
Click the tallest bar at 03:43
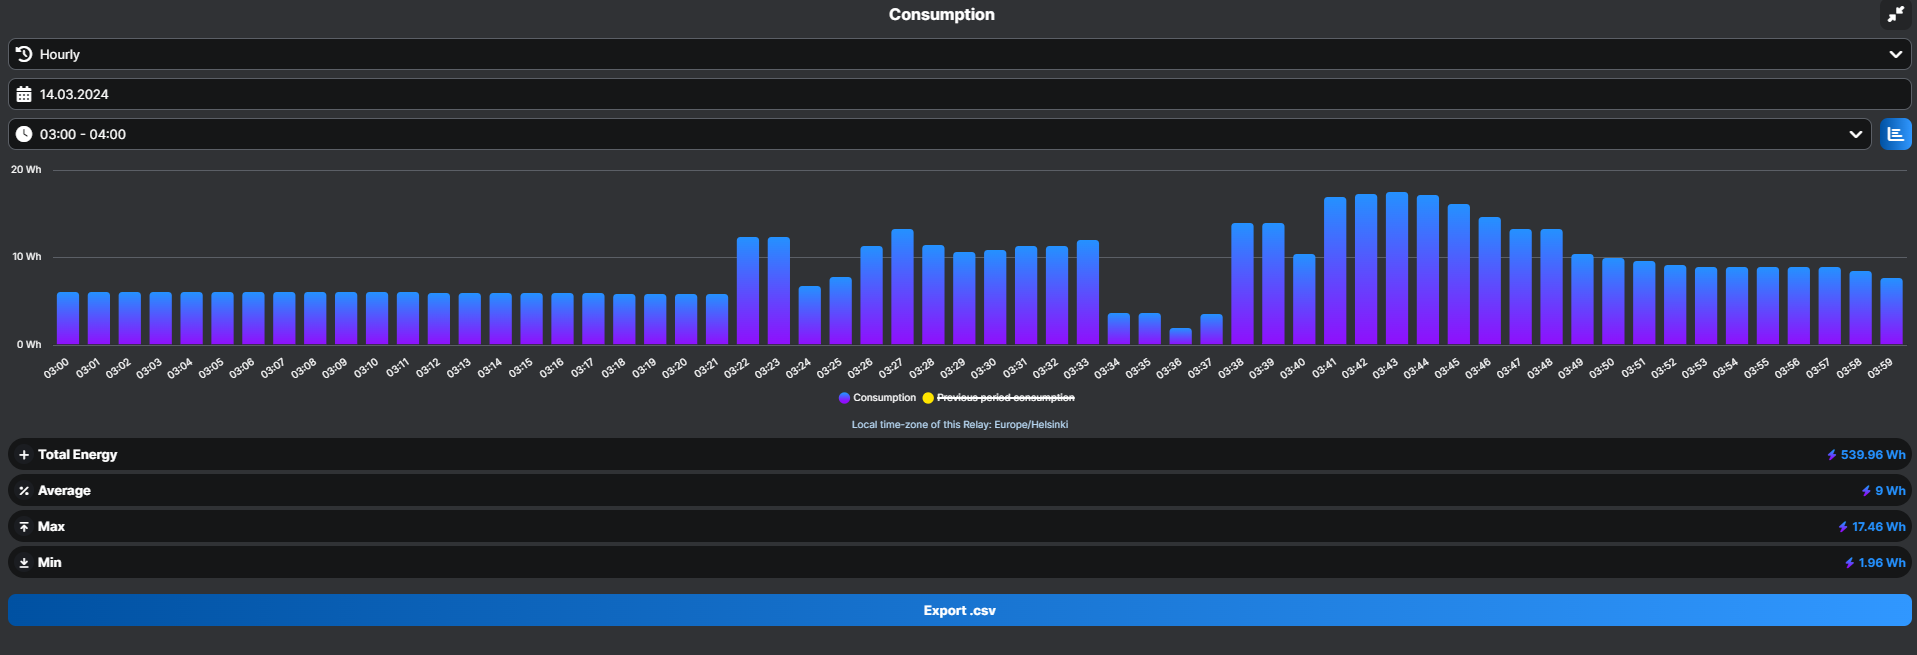coord(1396,268)
